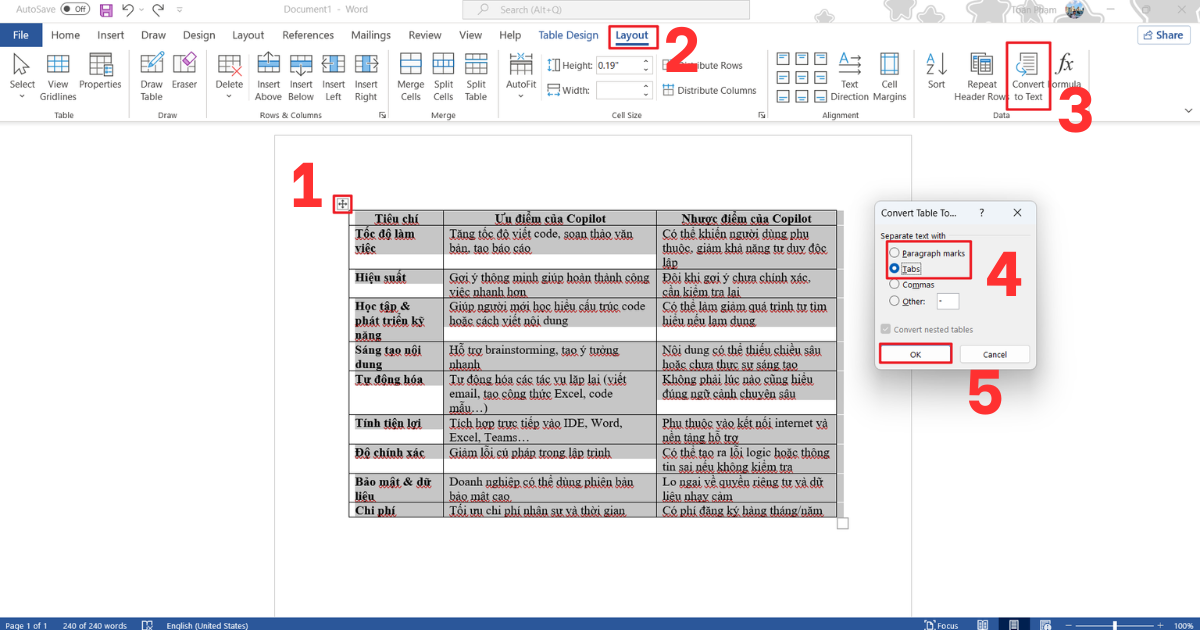Click Merge Cells
Screen dimensions: 1200x630
(411, 75)
